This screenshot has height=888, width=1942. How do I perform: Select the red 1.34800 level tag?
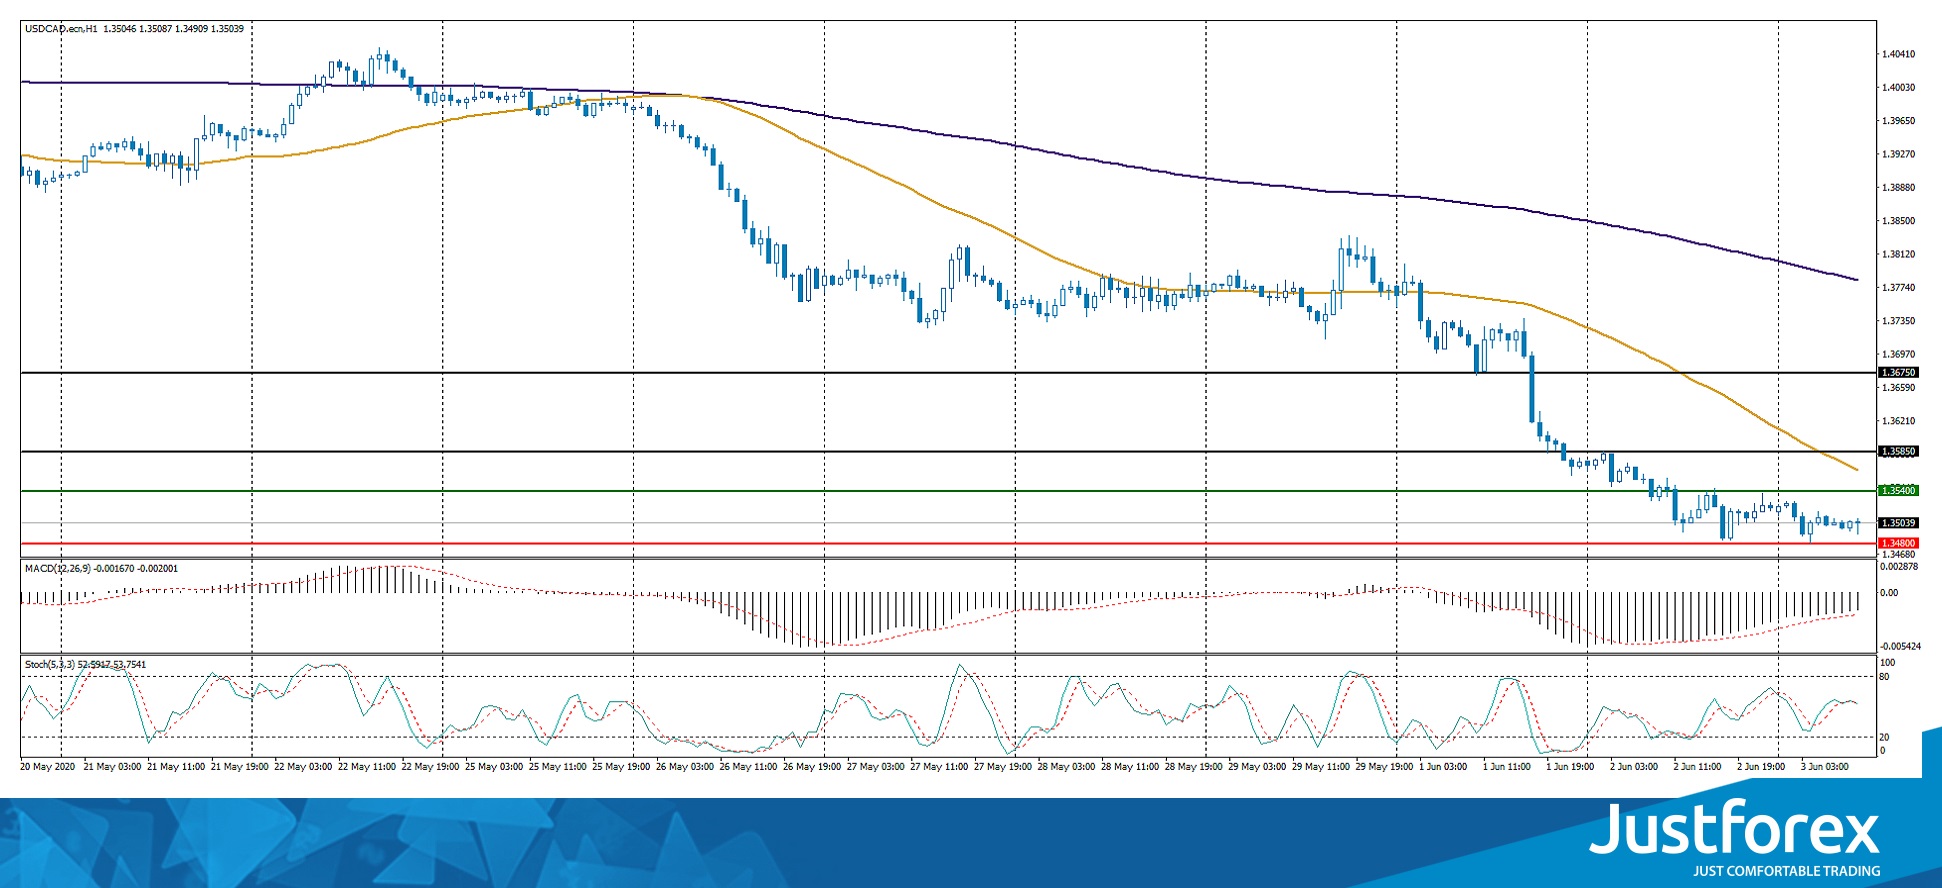pos(1898,544)
